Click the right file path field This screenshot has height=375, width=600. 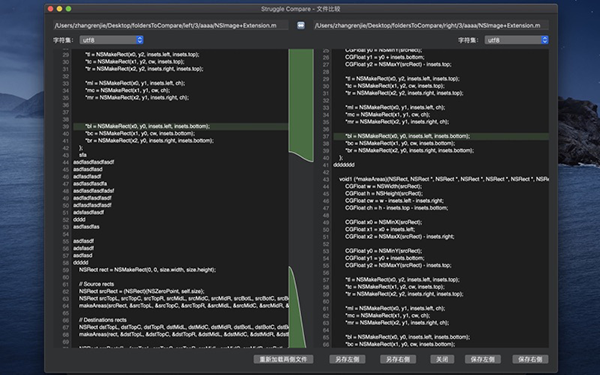click(x=431, y=26)
